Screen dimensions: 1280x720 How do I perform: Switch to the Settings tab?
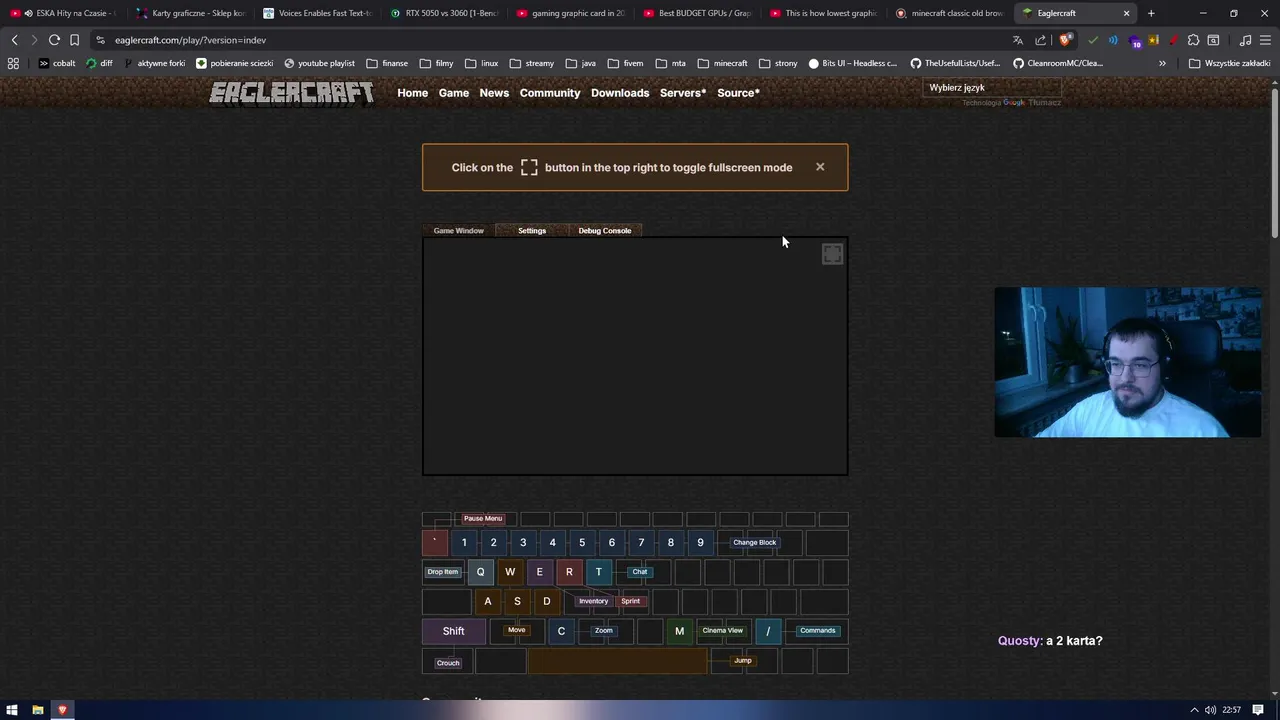click(x=532, y=230)
